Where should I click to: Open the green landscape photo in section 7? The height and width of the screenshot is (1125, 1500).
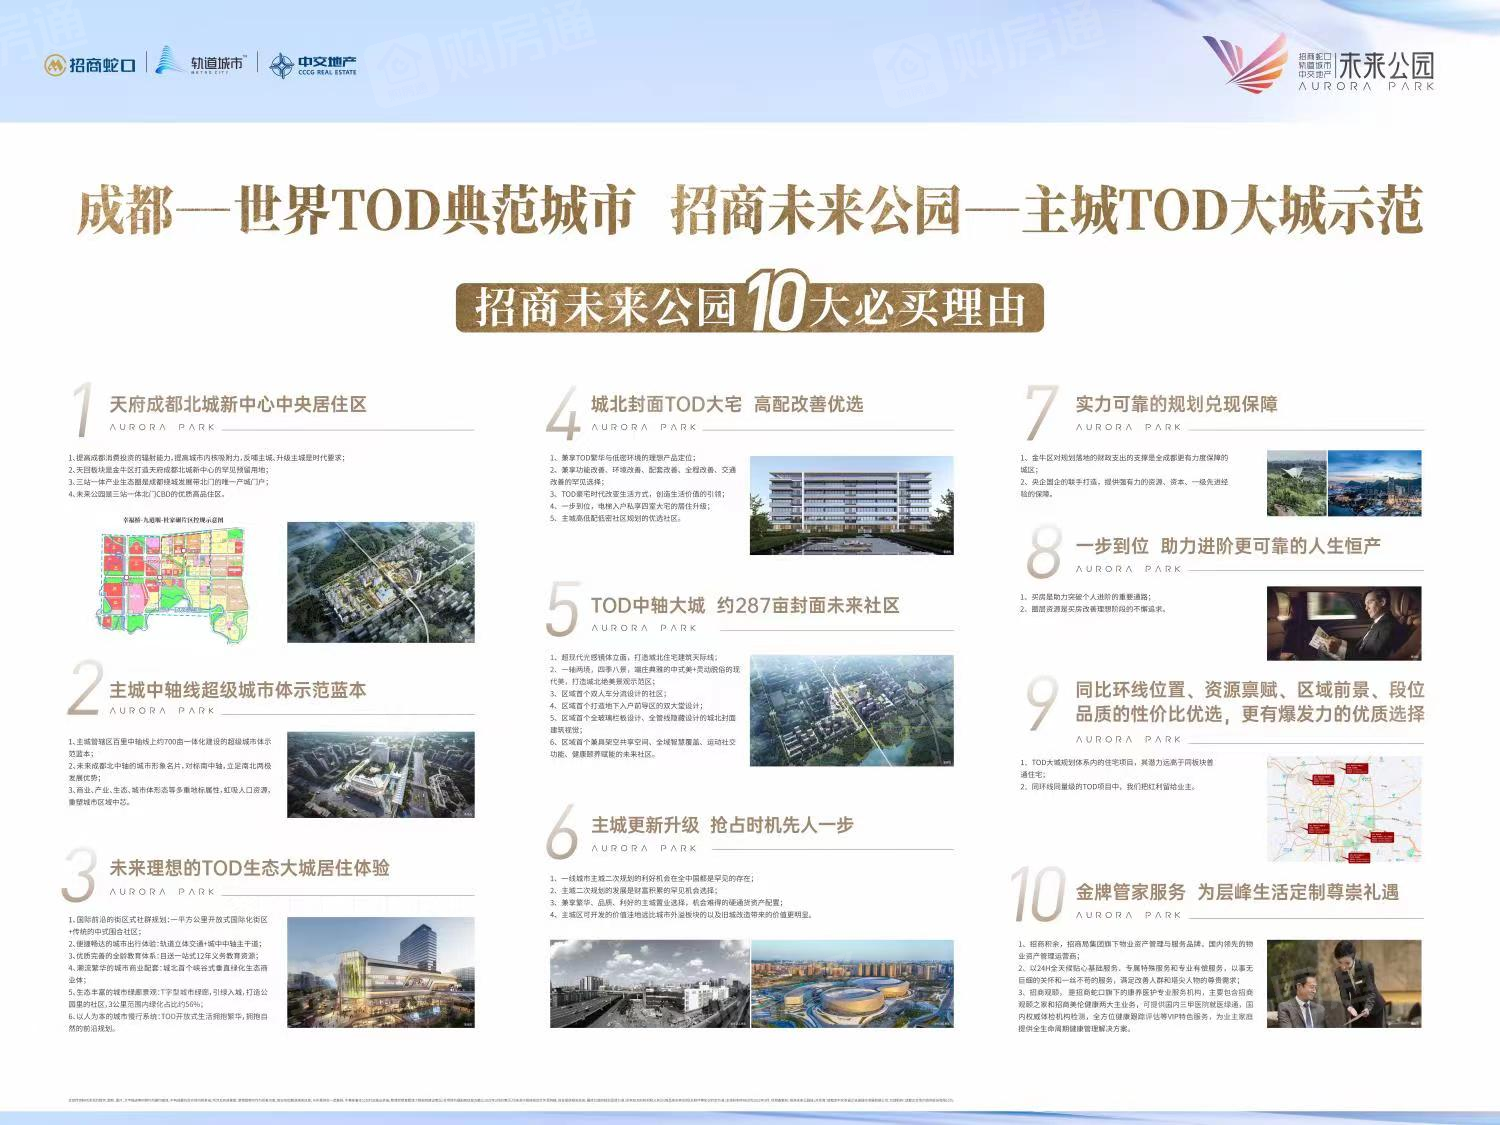pyautogui.click(x=1297, y=483)
